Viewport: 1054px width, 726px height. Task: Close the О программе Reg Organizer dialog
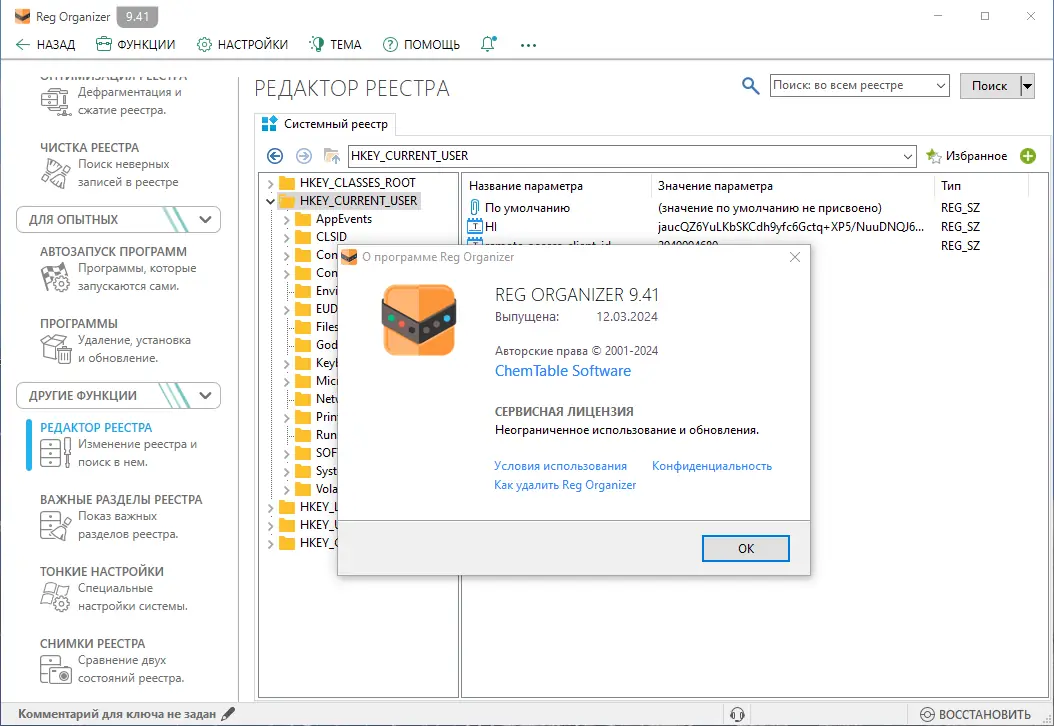(x=795, y=257)
